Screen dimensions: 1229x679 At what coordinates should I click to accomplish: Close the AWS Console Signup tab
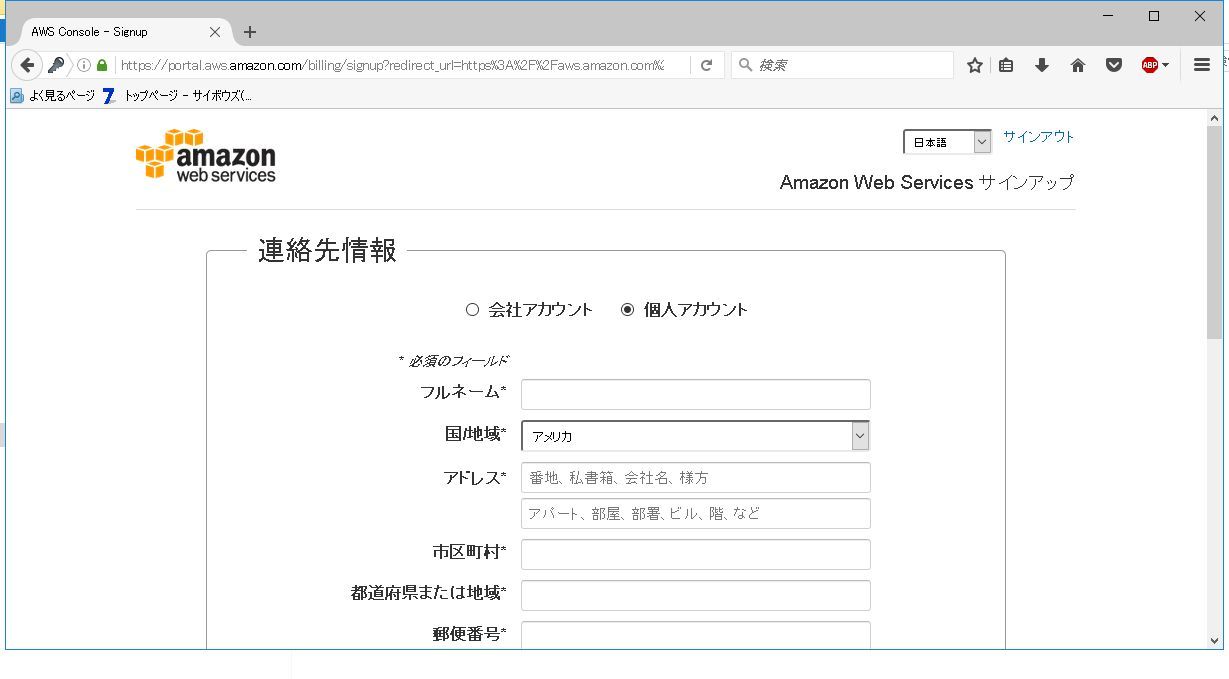215,32
